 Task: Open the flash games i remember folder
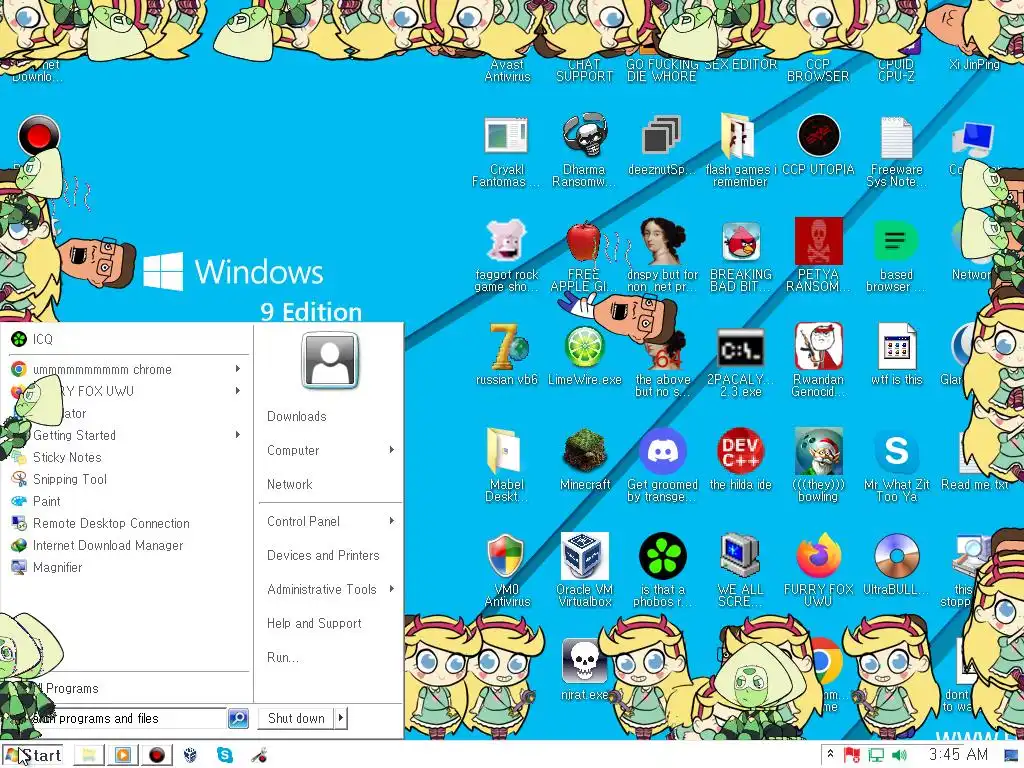click(x=739, y=136)
